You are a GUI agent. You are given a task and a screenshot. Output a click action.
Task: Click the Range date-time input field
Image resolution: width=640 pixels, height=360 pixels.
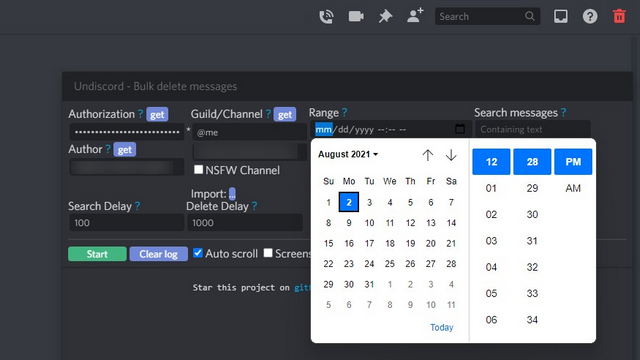[391, 129]
